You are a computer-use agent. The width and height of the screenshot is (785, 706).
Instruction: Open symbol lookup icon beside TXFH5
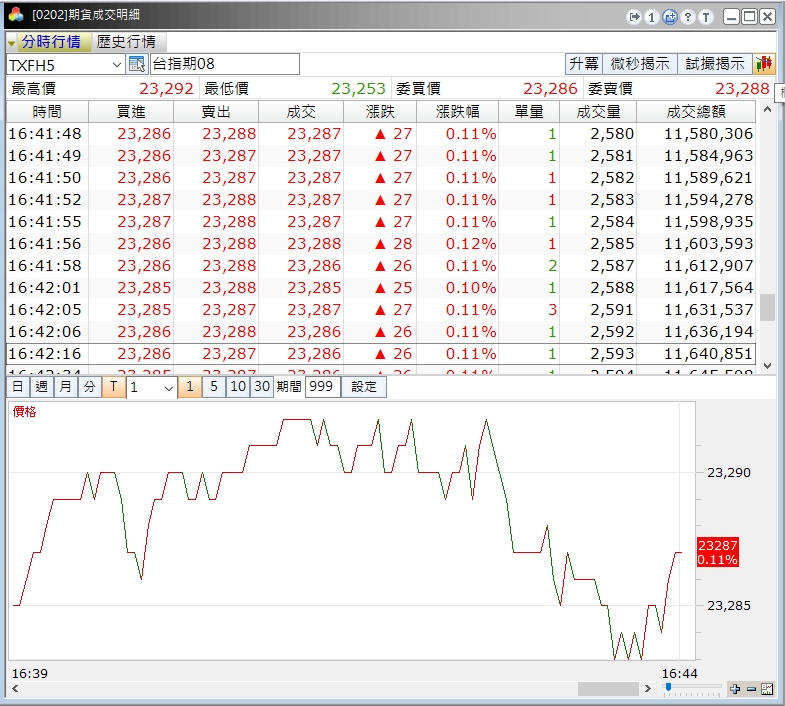(x=137, y=64)
